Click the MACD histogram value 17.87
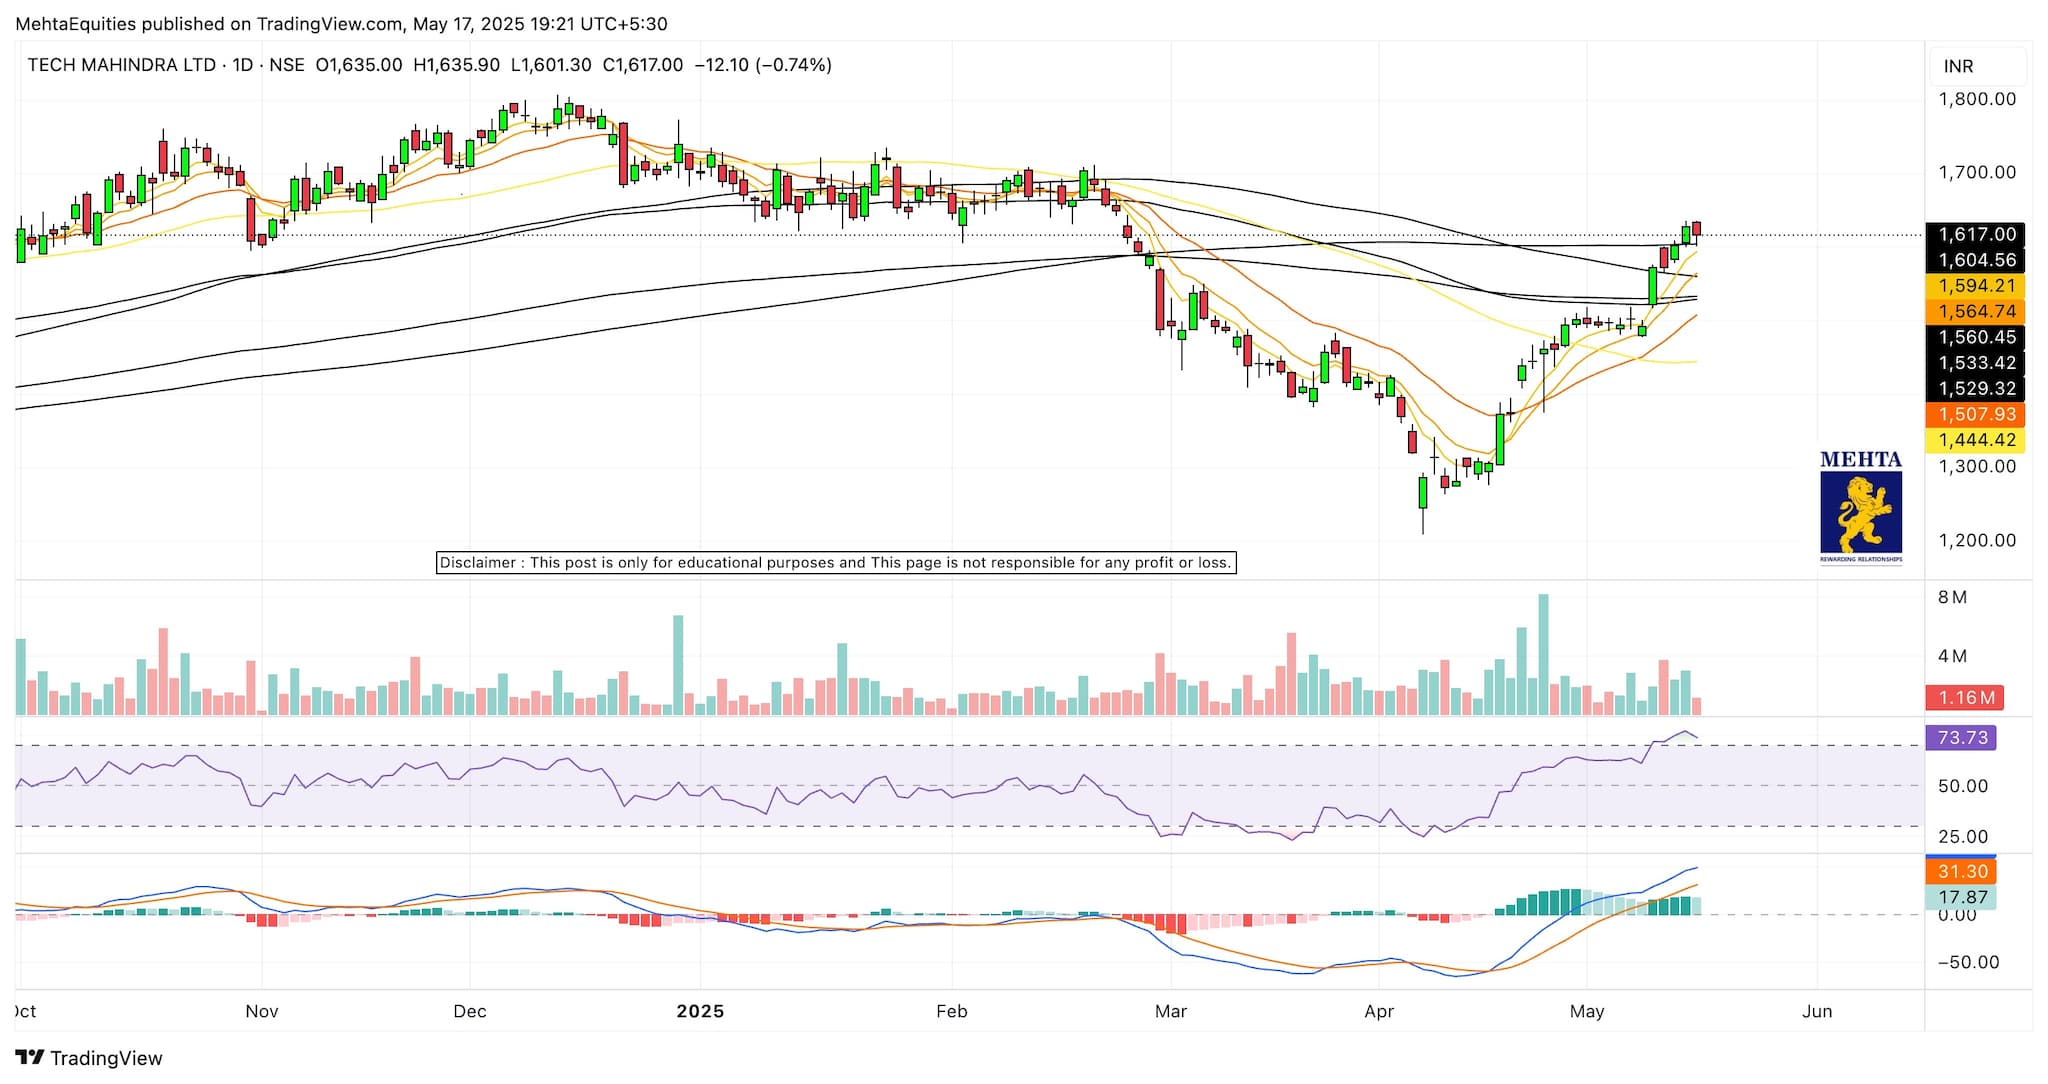2048x1084 pixels. [1961, 897]
